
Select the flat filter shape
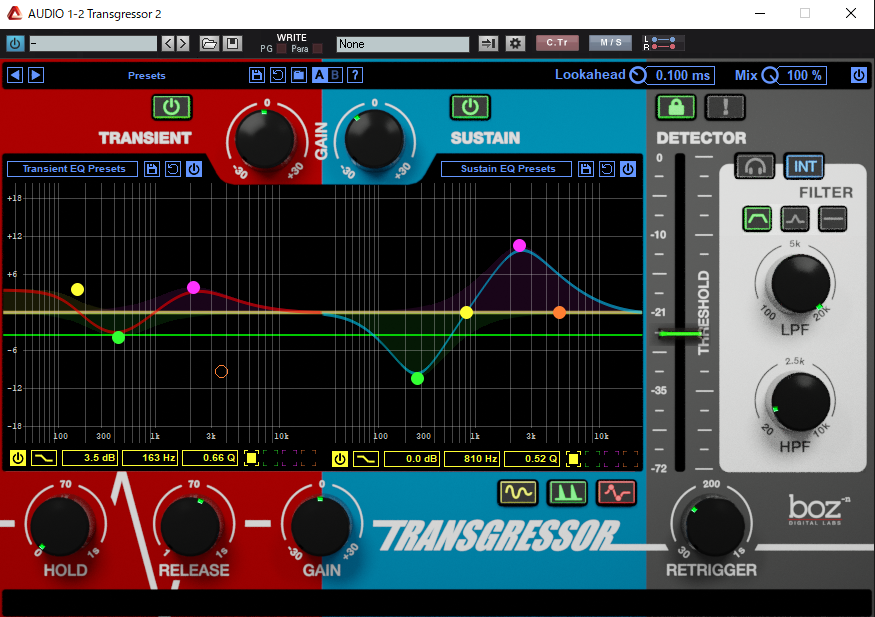pos(833,219)
